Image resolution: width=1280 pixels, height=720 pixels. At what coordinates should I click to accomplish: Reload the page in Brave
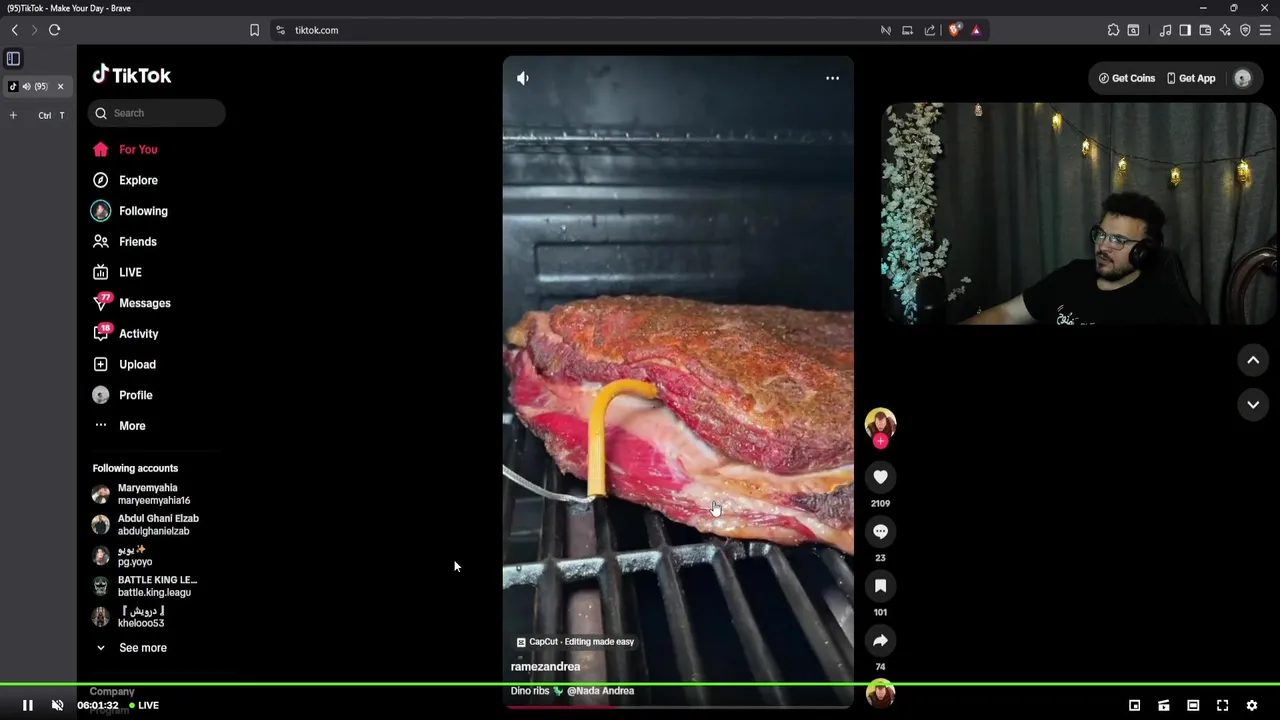pyautogui.click(x=55, y=30)
